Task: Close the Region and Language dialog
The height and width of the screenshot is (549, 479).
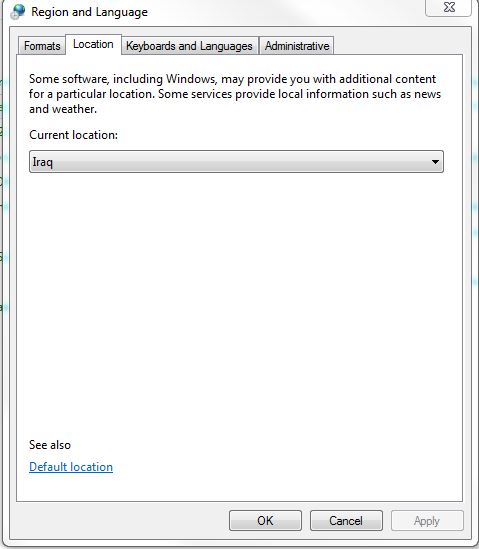Action: 449,7
